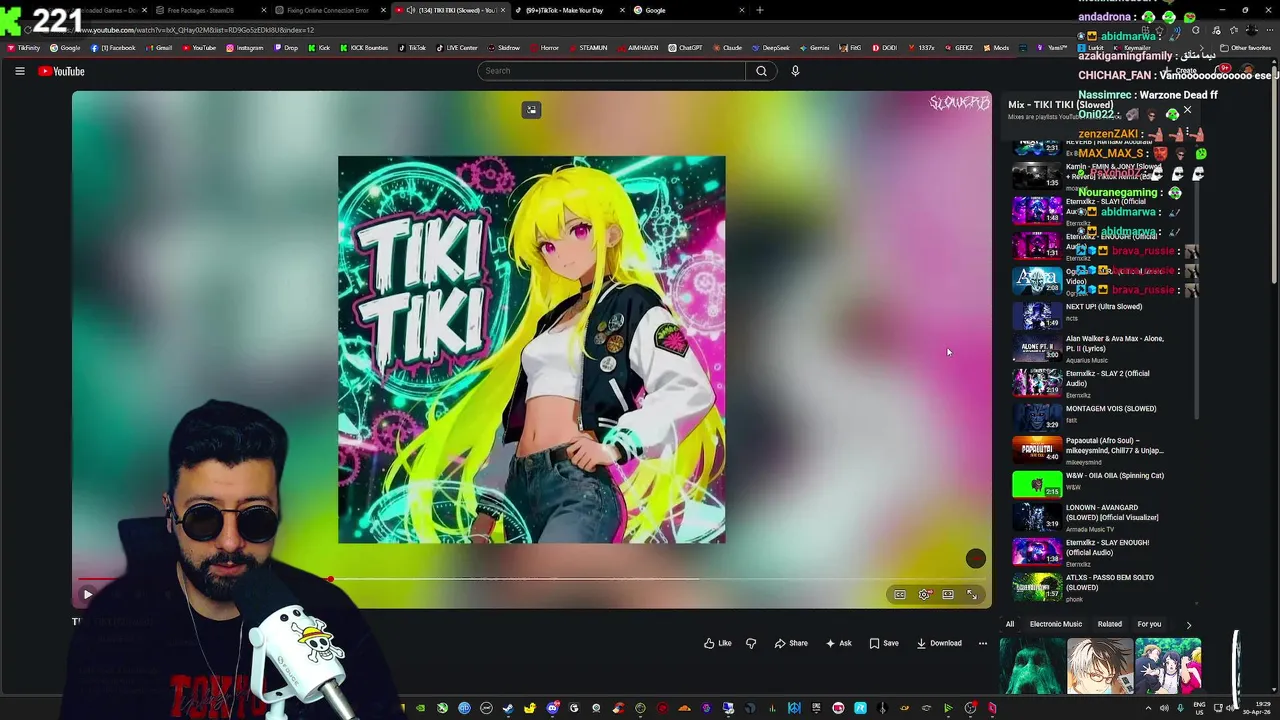The width and height of the screenshot is (1280, 720).
Task: Open the Claude bookmark
Action: [x=727, y=48]
